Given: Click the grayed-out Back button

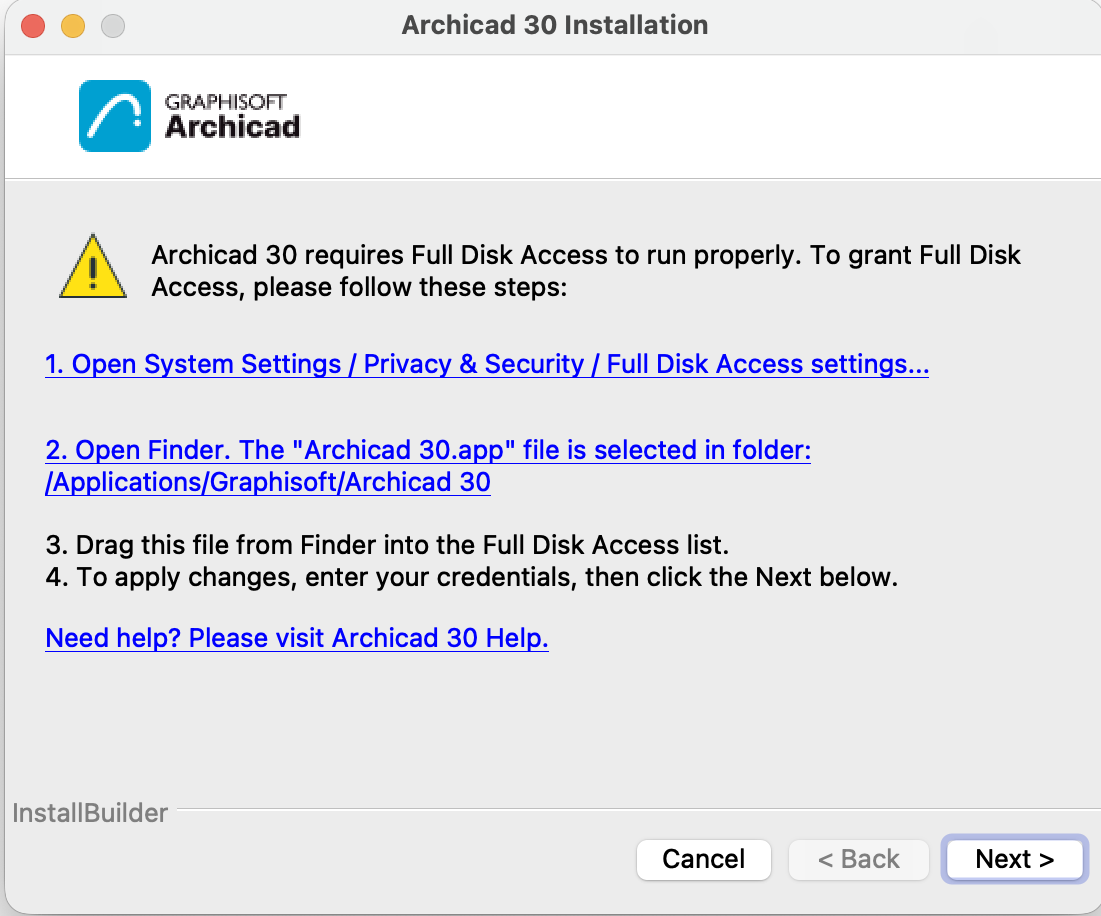Looking at the screenshot, I should pyautogui.click(x=859, y=859).
